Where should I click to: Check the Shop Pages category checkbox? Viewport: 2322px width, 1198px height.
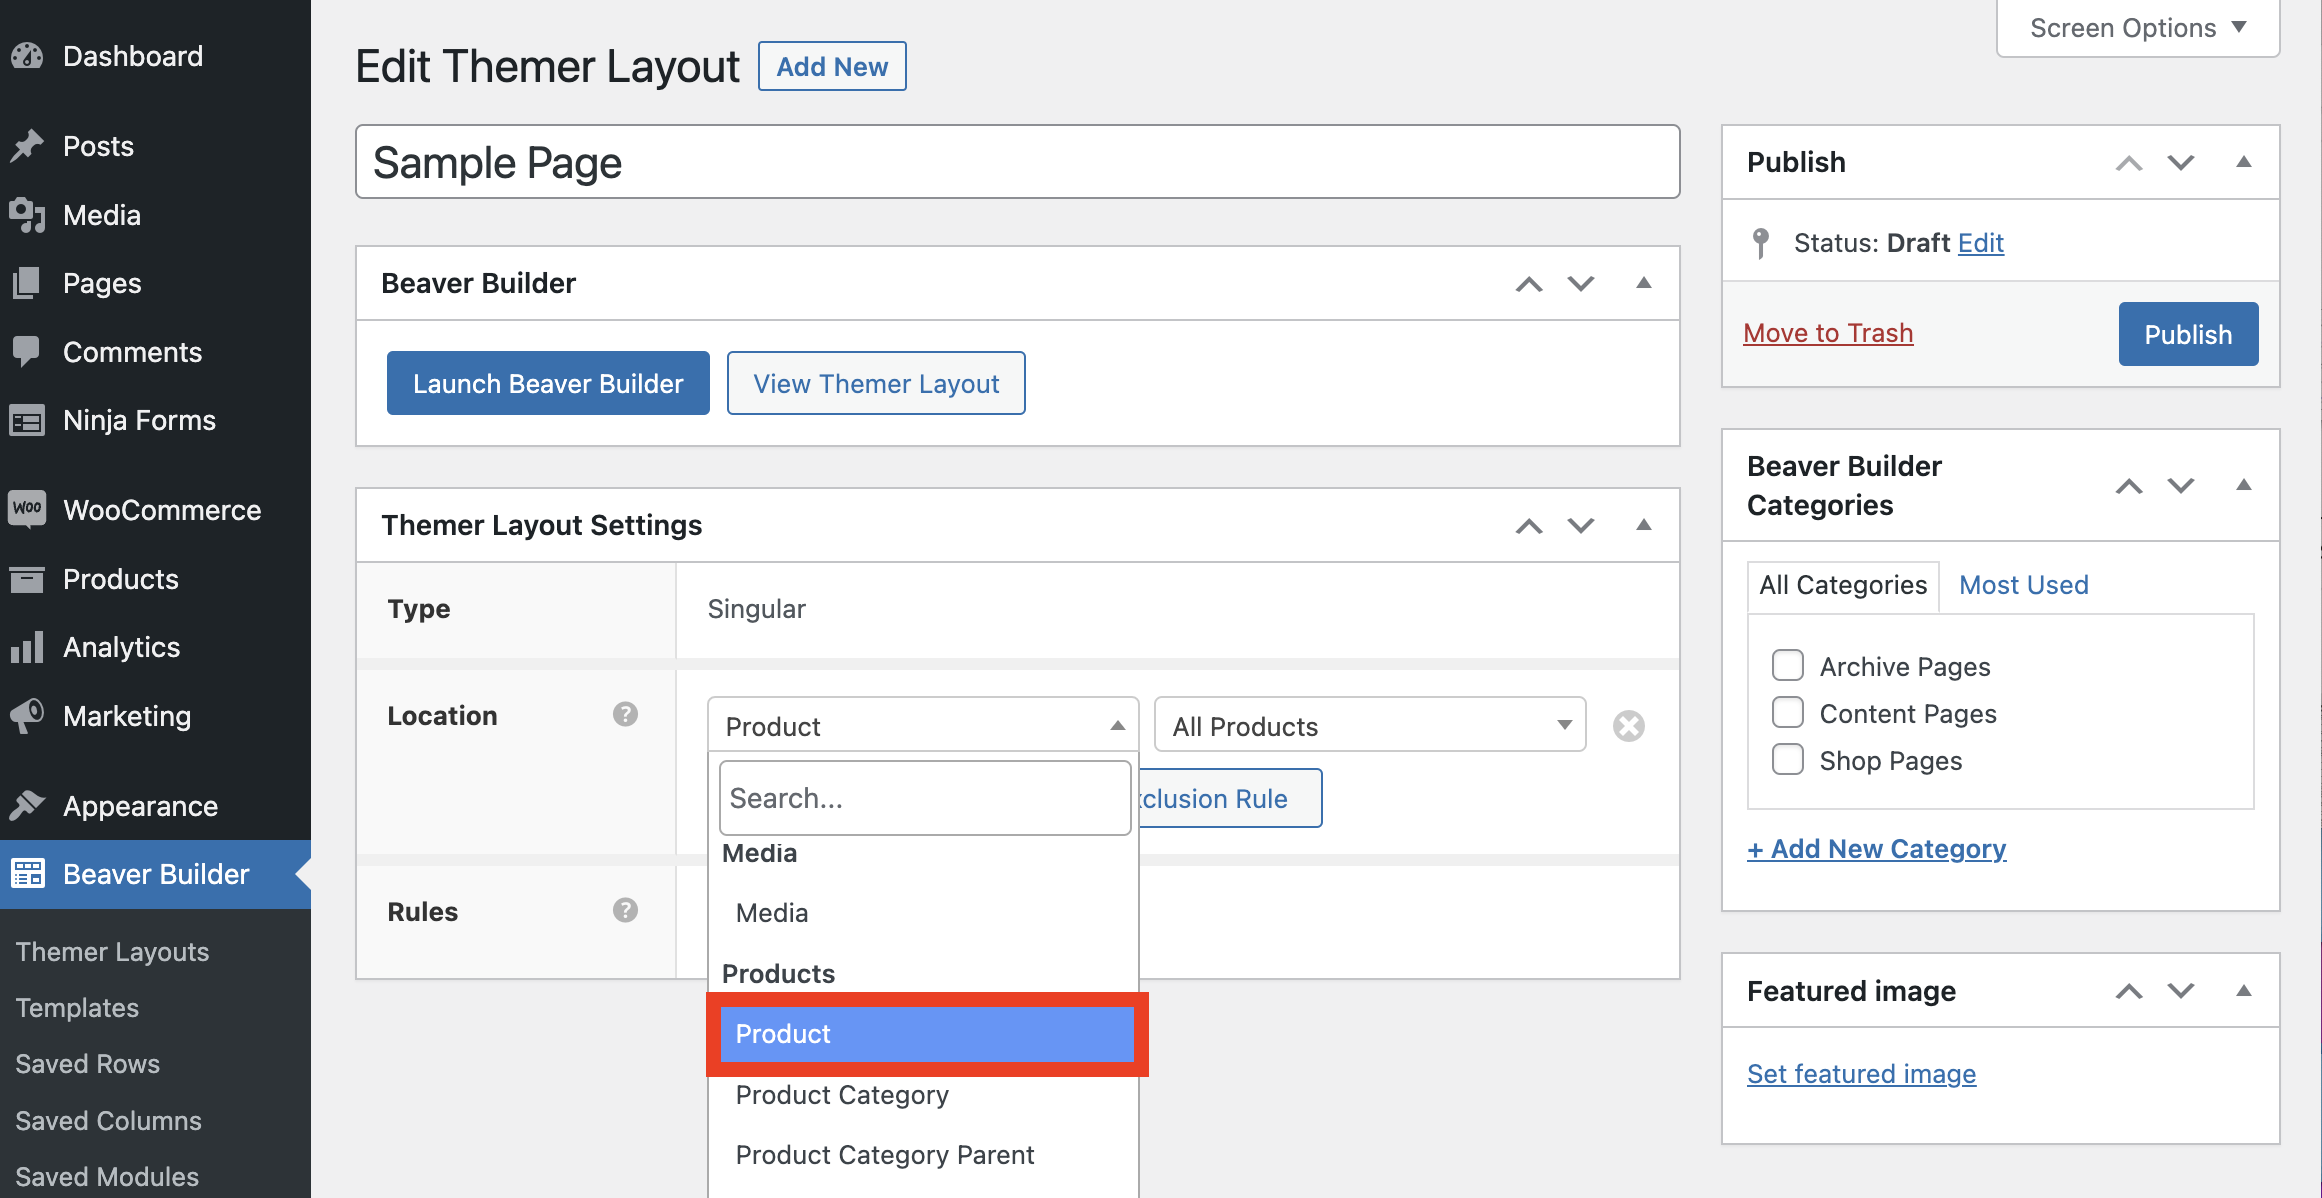[x=1787, y=760]
